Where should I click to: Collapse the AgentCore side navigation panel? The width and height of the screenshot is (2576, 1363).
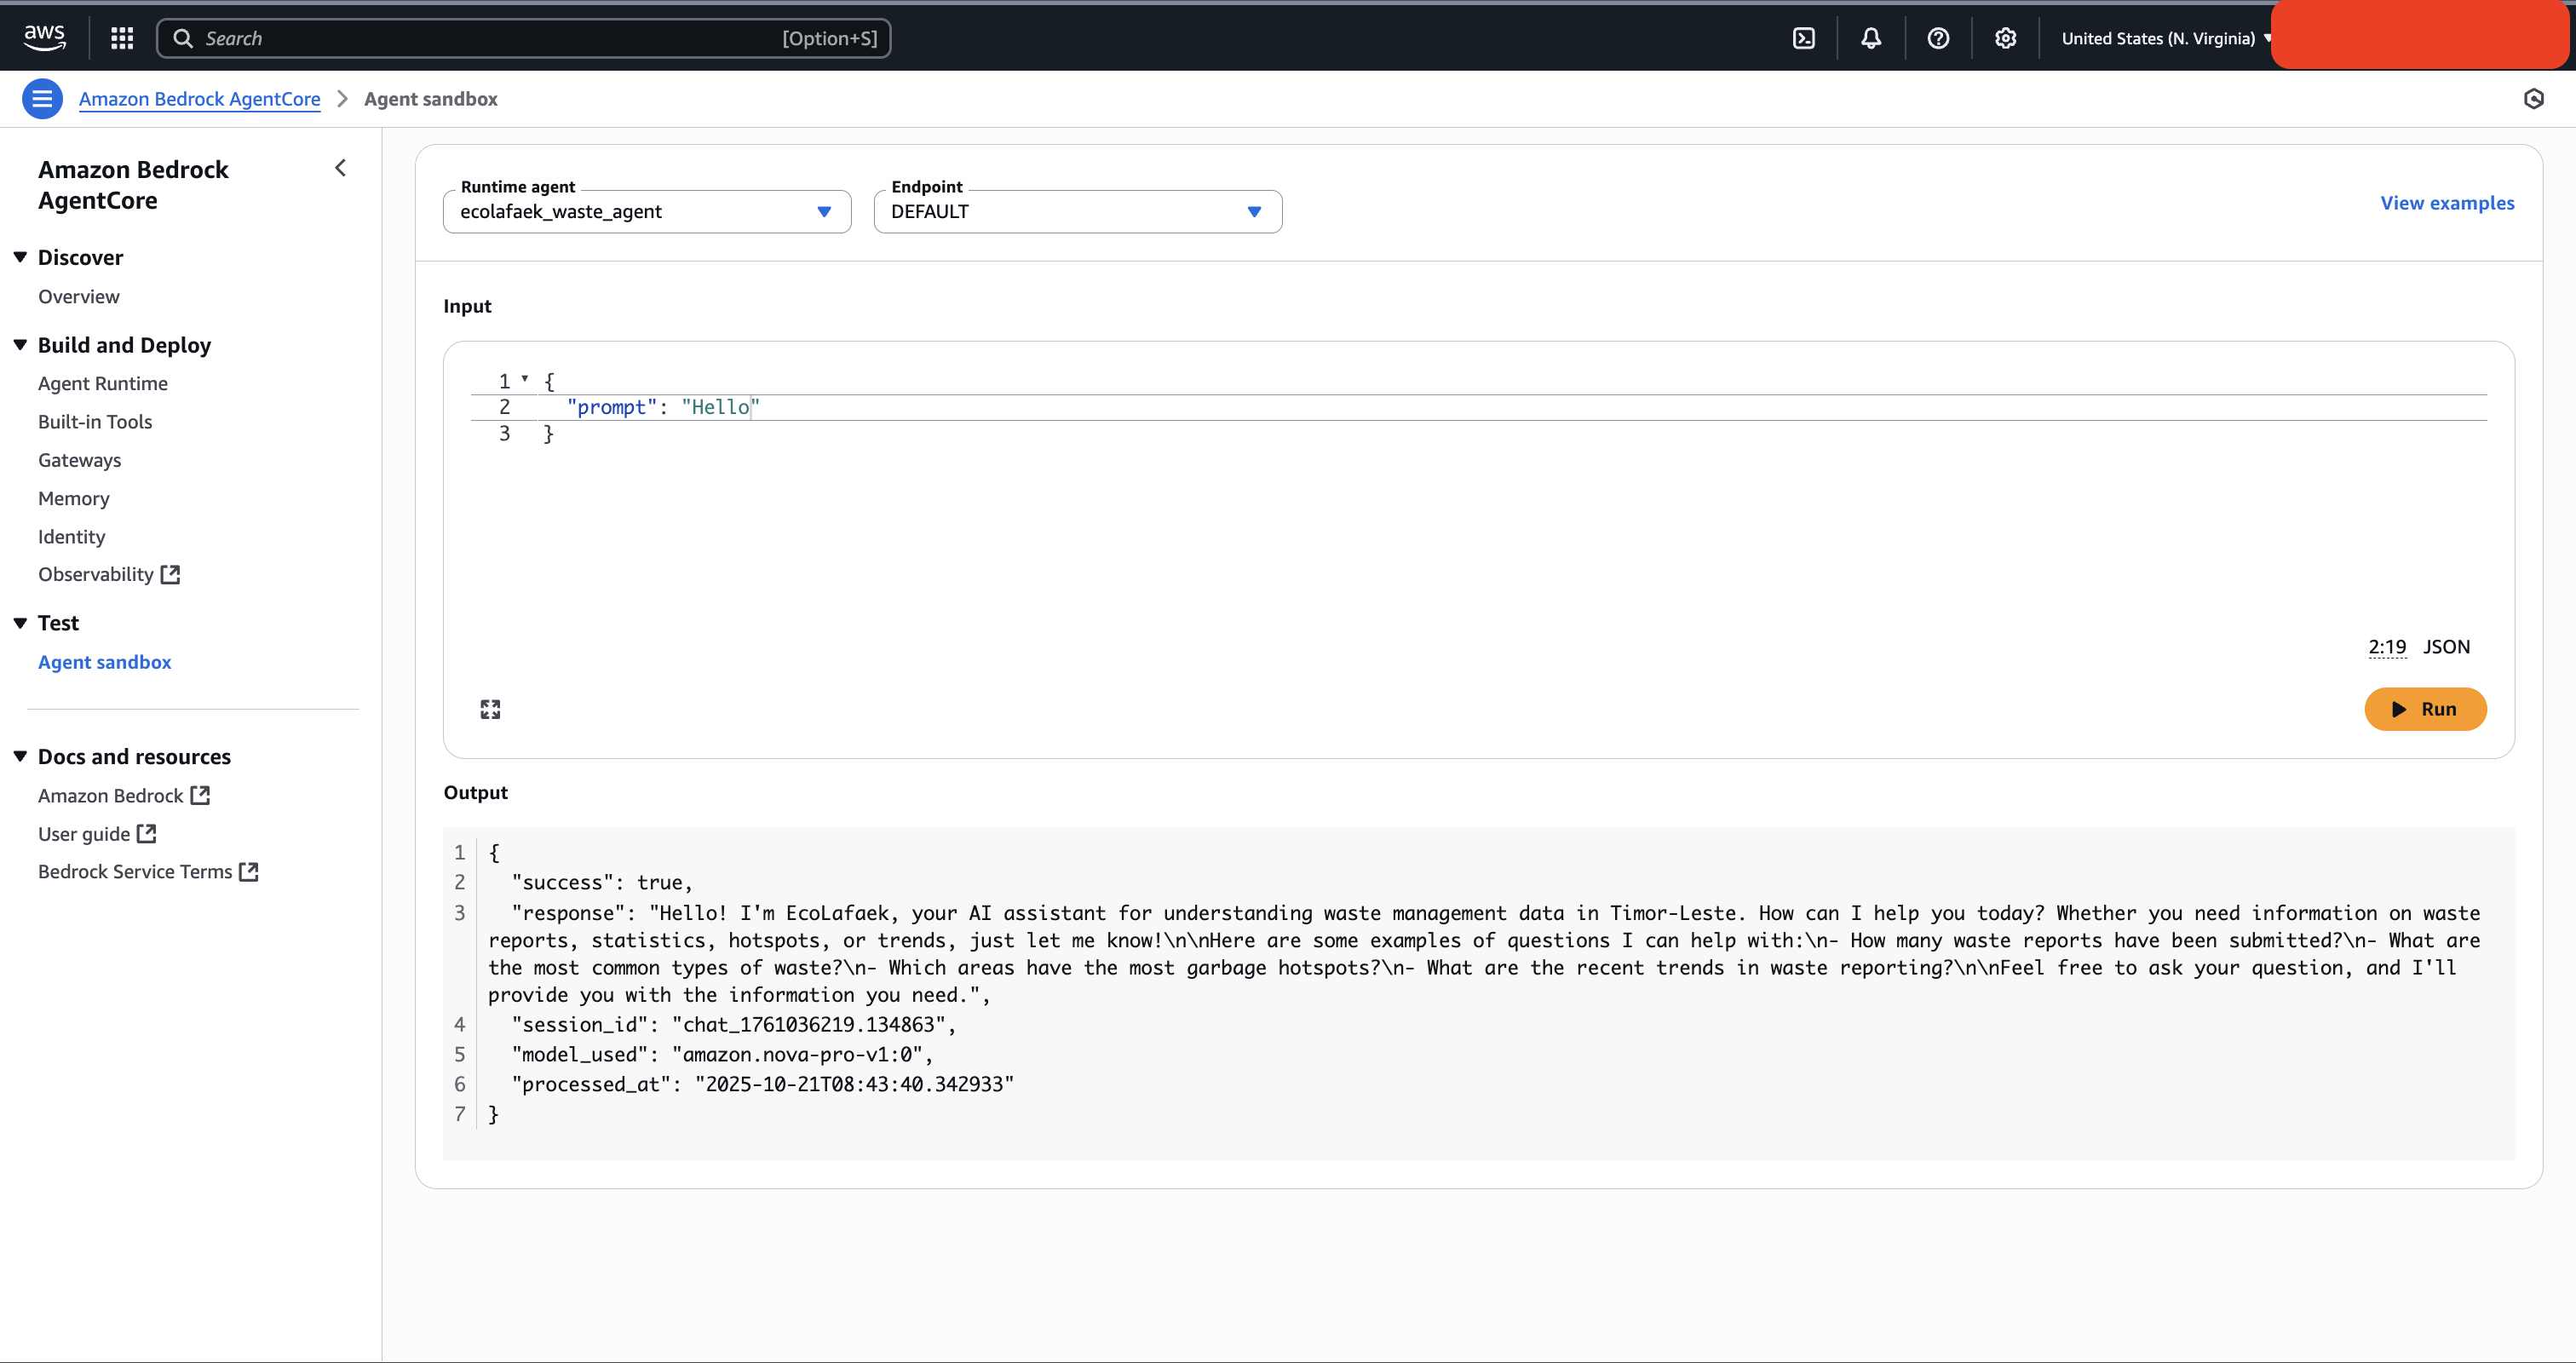(340, 168)
